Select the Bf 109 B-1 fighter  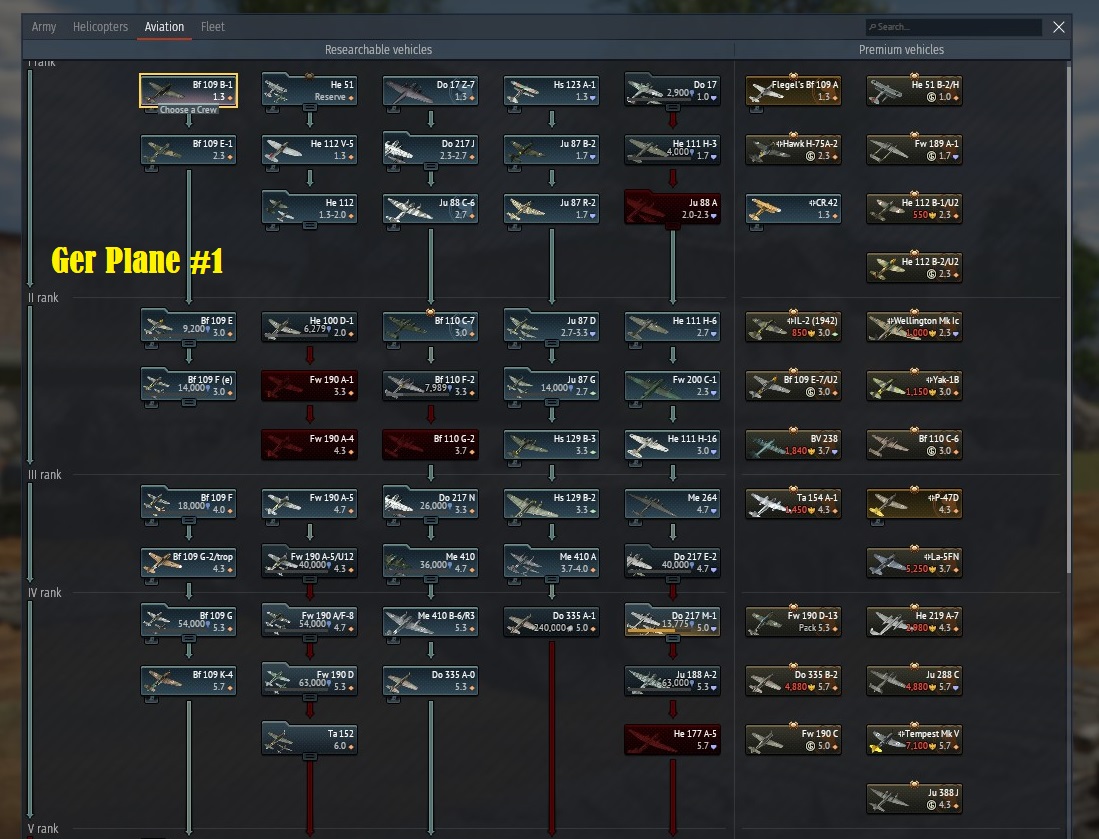[188, 90]
